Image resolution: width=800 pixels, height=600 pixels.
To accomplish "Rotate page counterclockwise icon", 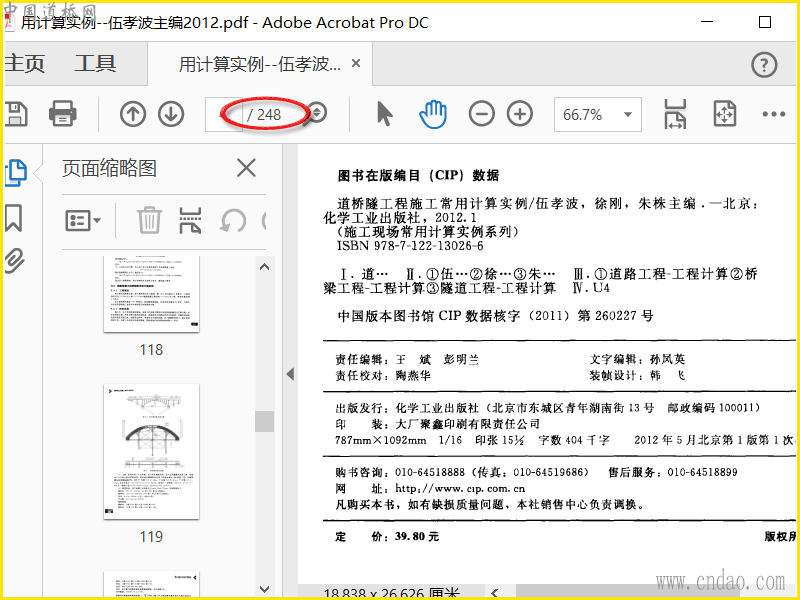I will pyautogui.click(x=233, y=221).
